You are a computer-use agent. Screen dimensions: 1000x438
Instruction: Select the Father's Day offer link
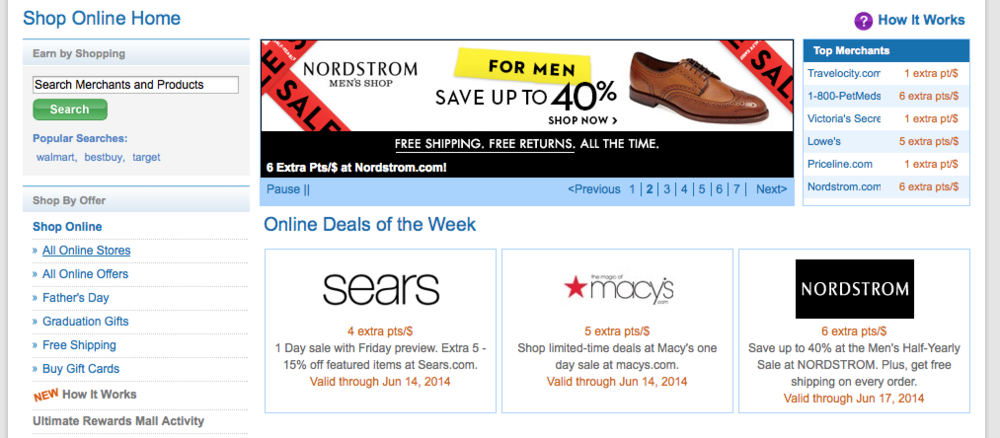pyautogui.click(x=76, y=298)
